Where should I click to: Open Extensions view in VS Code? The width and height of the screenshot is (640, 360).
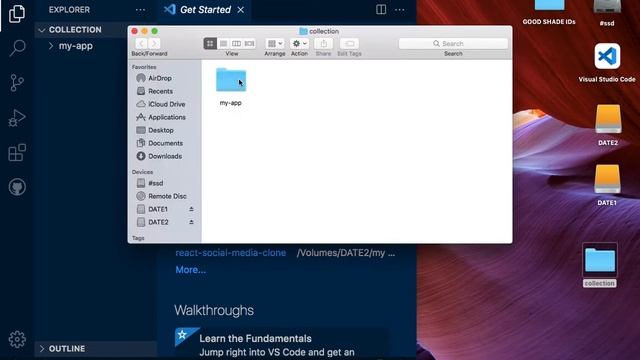pos(17,153)
